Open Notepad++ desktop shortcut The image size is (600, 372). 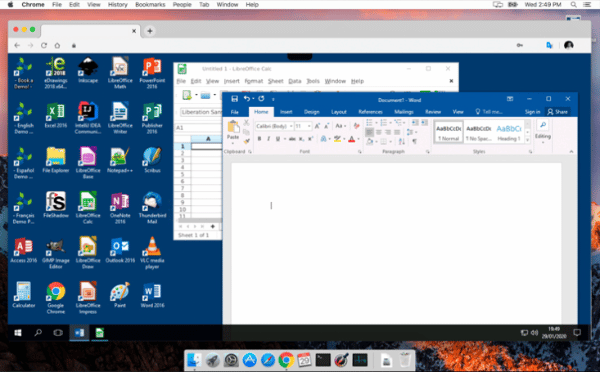coord(120,160)
